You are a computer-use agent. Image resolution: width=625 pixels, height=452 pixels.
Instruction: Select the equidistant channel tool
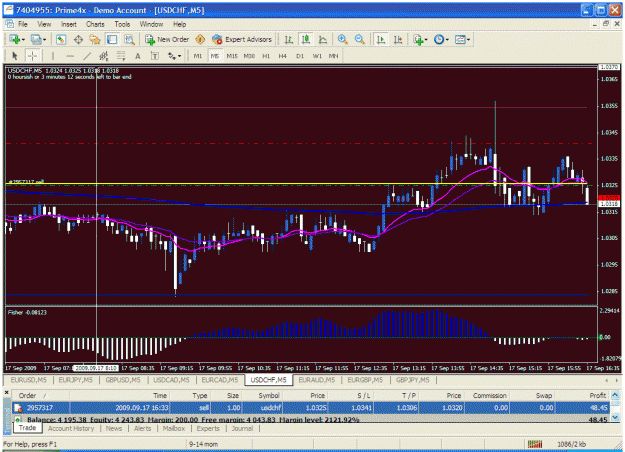tap(104, 56)
